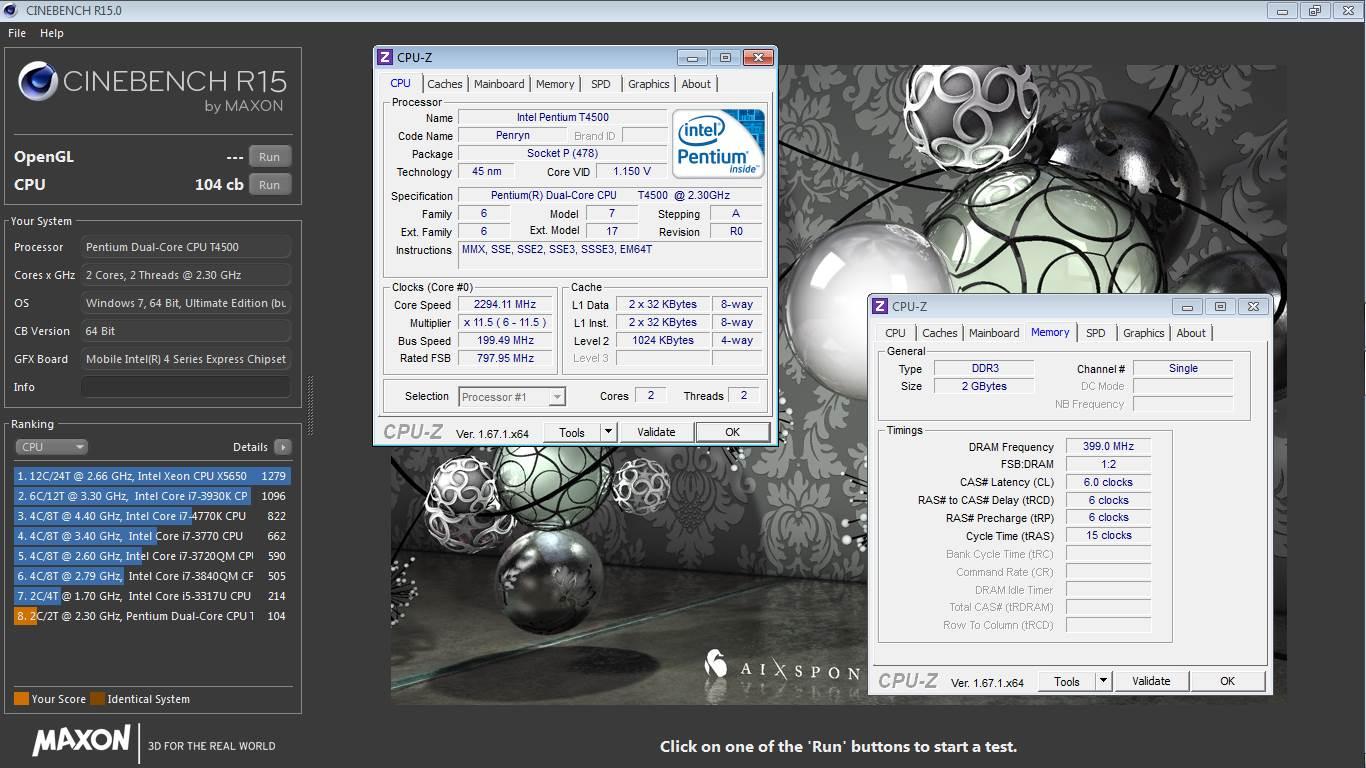
Task: Click DRAM Frequency value 399.0 MHz
Action: (x=1108, y=447)
